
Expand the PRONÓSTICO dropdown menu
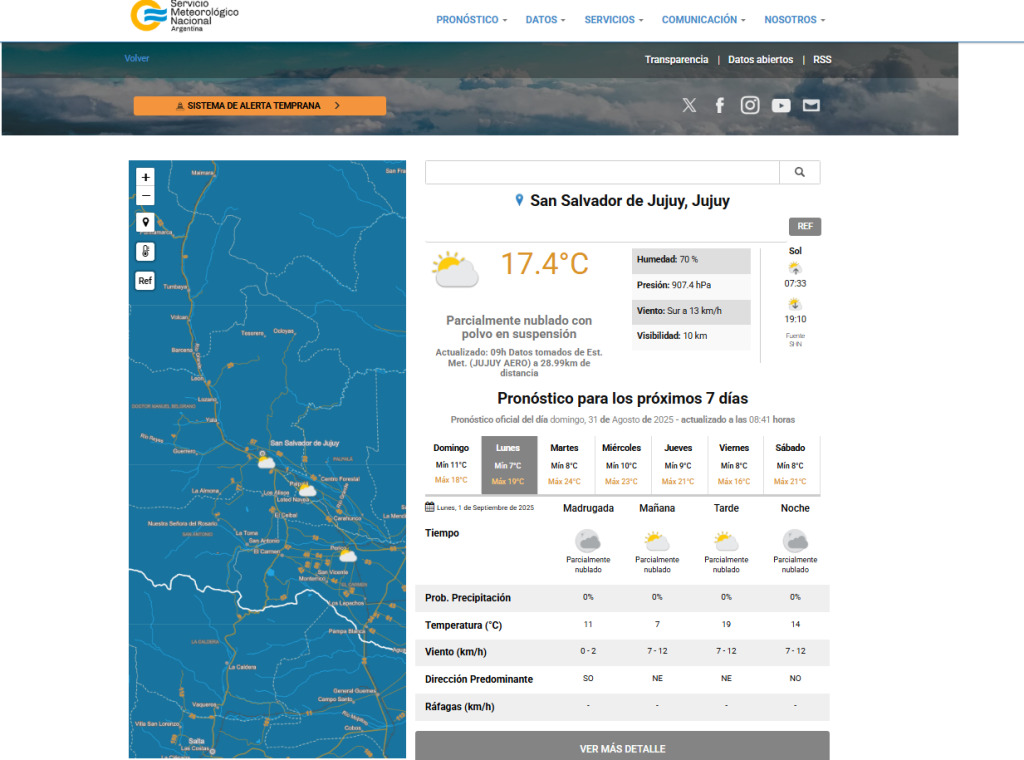[471, 20]
